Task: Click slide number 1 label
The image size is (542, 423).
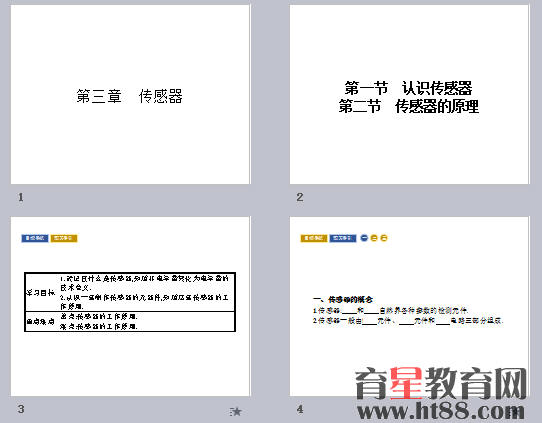Action: click(x=21, y=197)
